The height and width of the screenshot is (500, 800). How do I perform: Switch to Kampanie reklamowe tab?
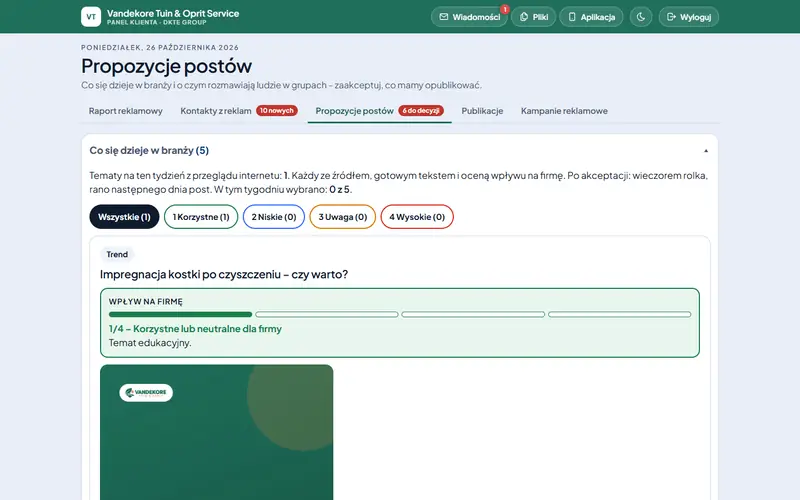564,111
